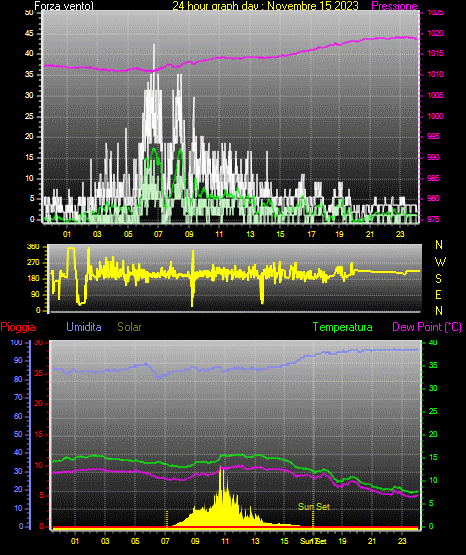Click green temperature axis value '30'

[433, 389]
